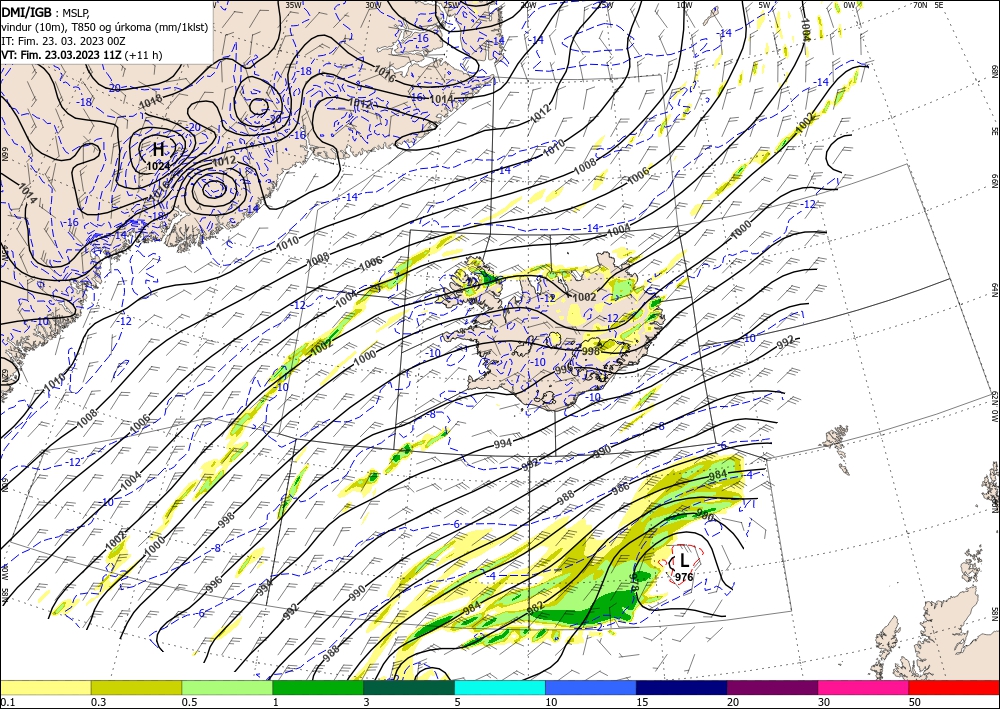Viewport: 1000px width, 709px height.
Task: Click legend value 15 on the scale
Action: (642, 702)
